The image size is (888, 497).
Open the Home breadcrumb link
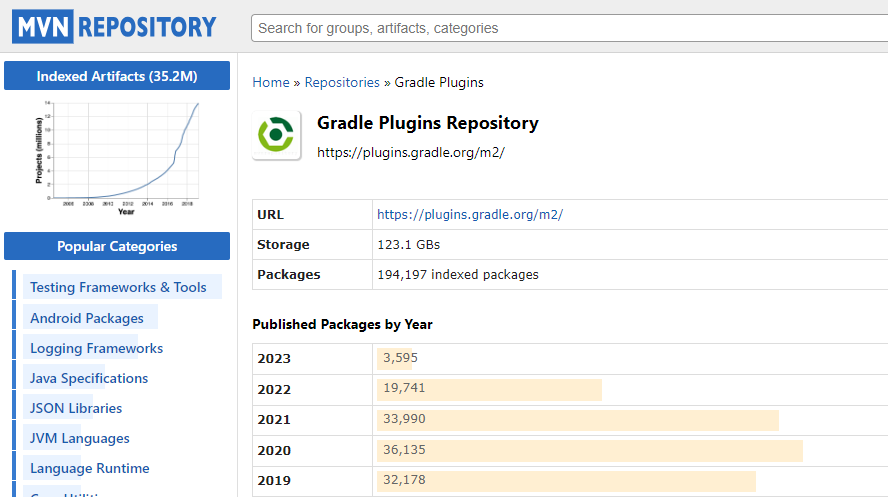click(270, 82)
